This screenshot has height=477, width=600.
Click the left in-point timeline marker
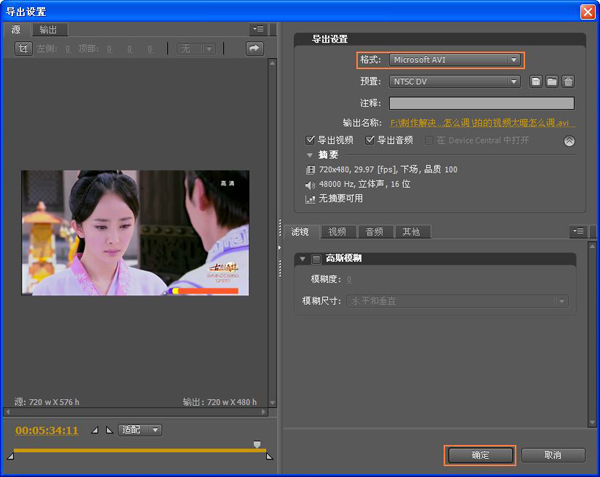coord(11,456)
